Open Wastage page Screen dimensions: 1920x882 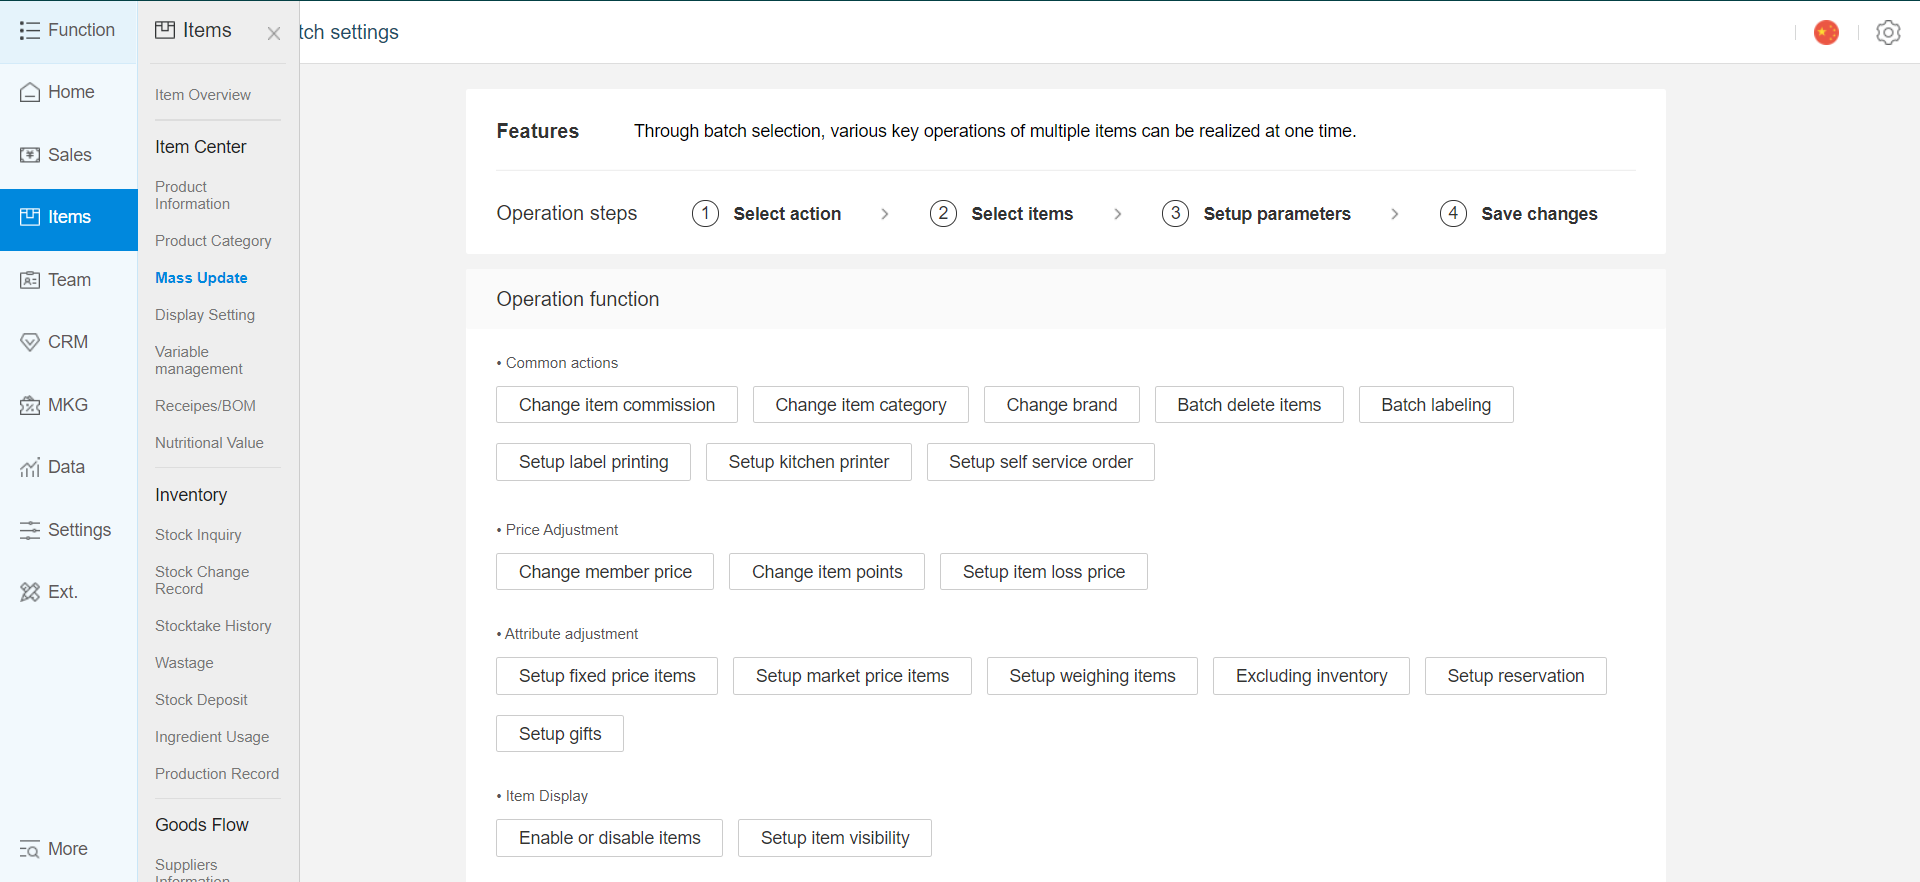coord(184,663)
